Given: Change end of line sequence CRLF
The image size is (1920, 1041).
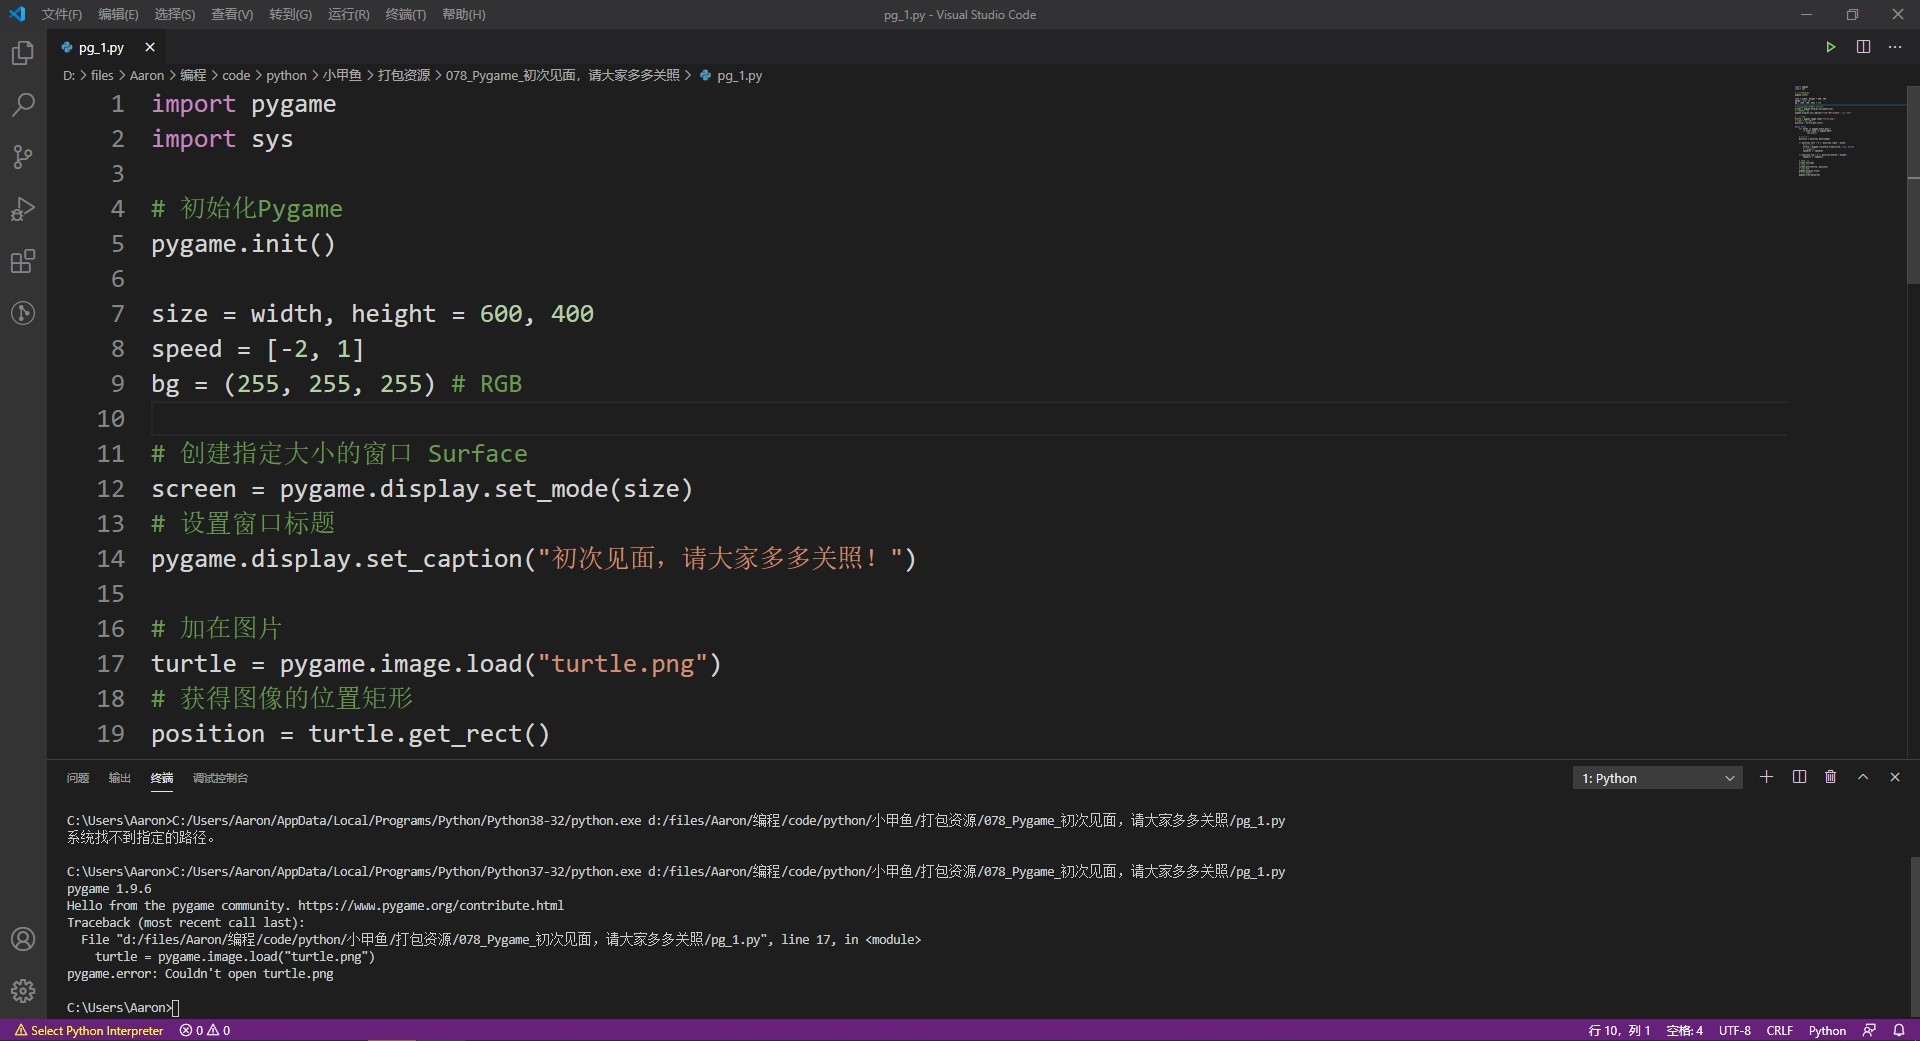Looking at the screenshot, I should [1779, 1030].
